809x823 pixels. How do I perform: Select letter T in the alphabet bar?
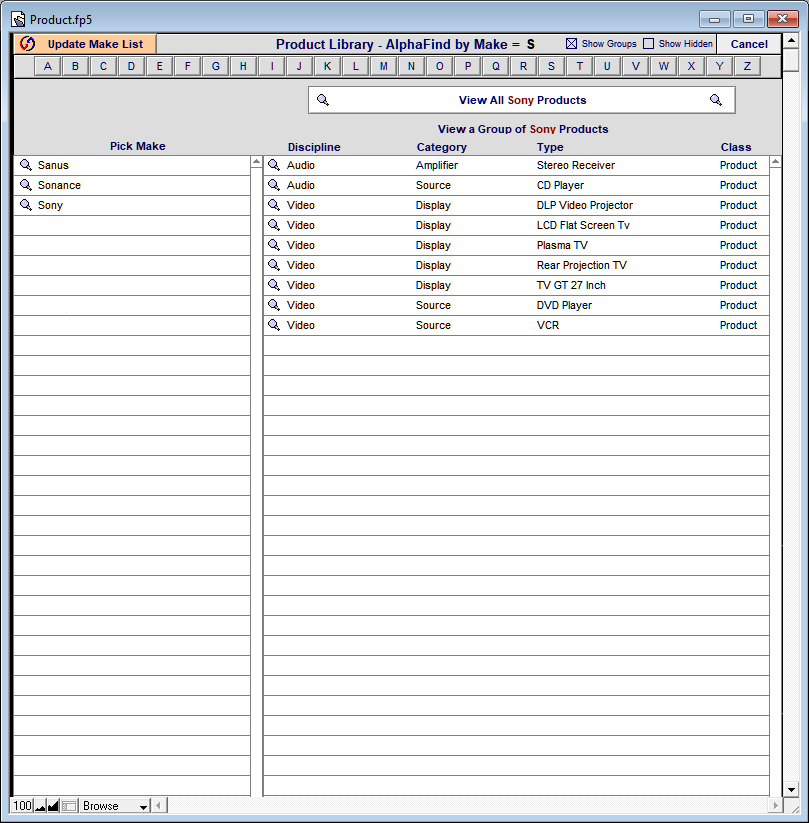tap(580, 67)
